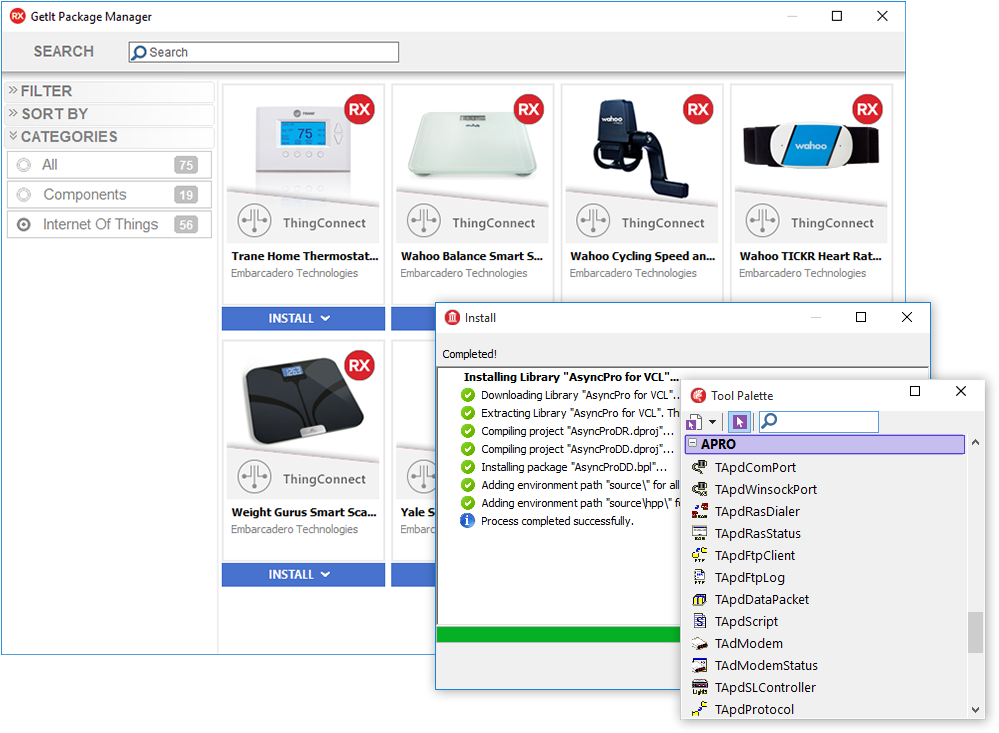Choose the TApdDataPacket component icon
Screen dimensions: 999x733
pos(699,599)
